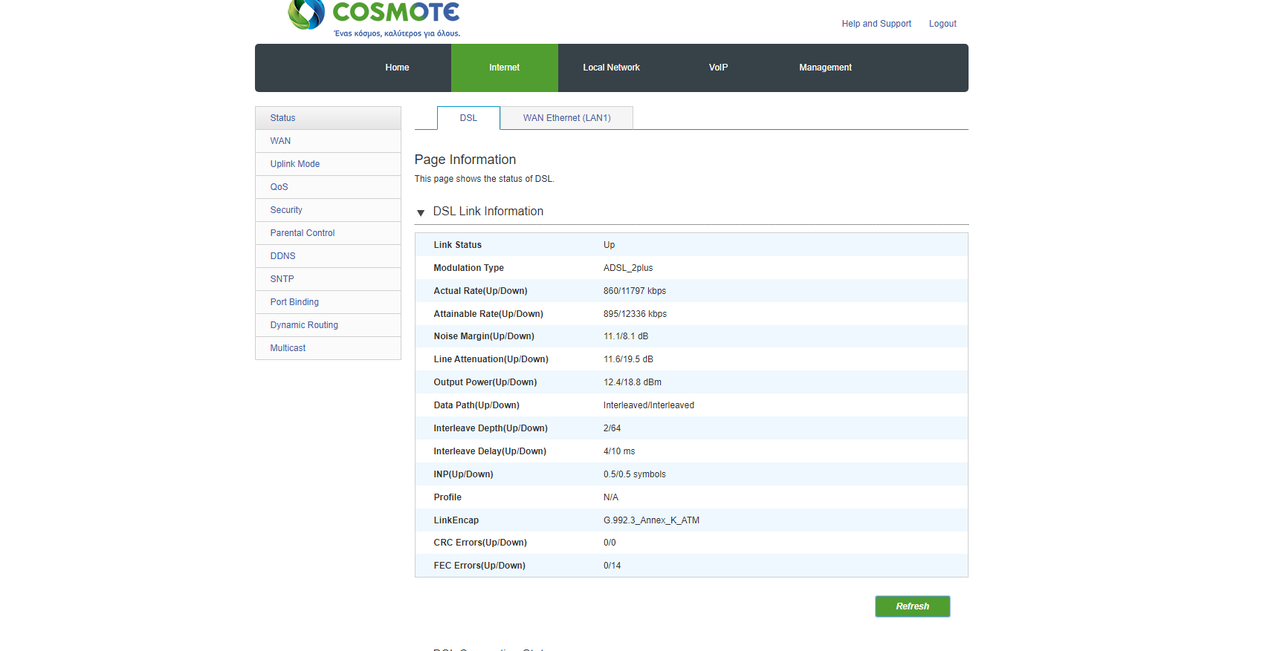The width and height of the screenshot is (1280, 651).
Task: Go to the Home menu
Action: click(x=397, y=68)
